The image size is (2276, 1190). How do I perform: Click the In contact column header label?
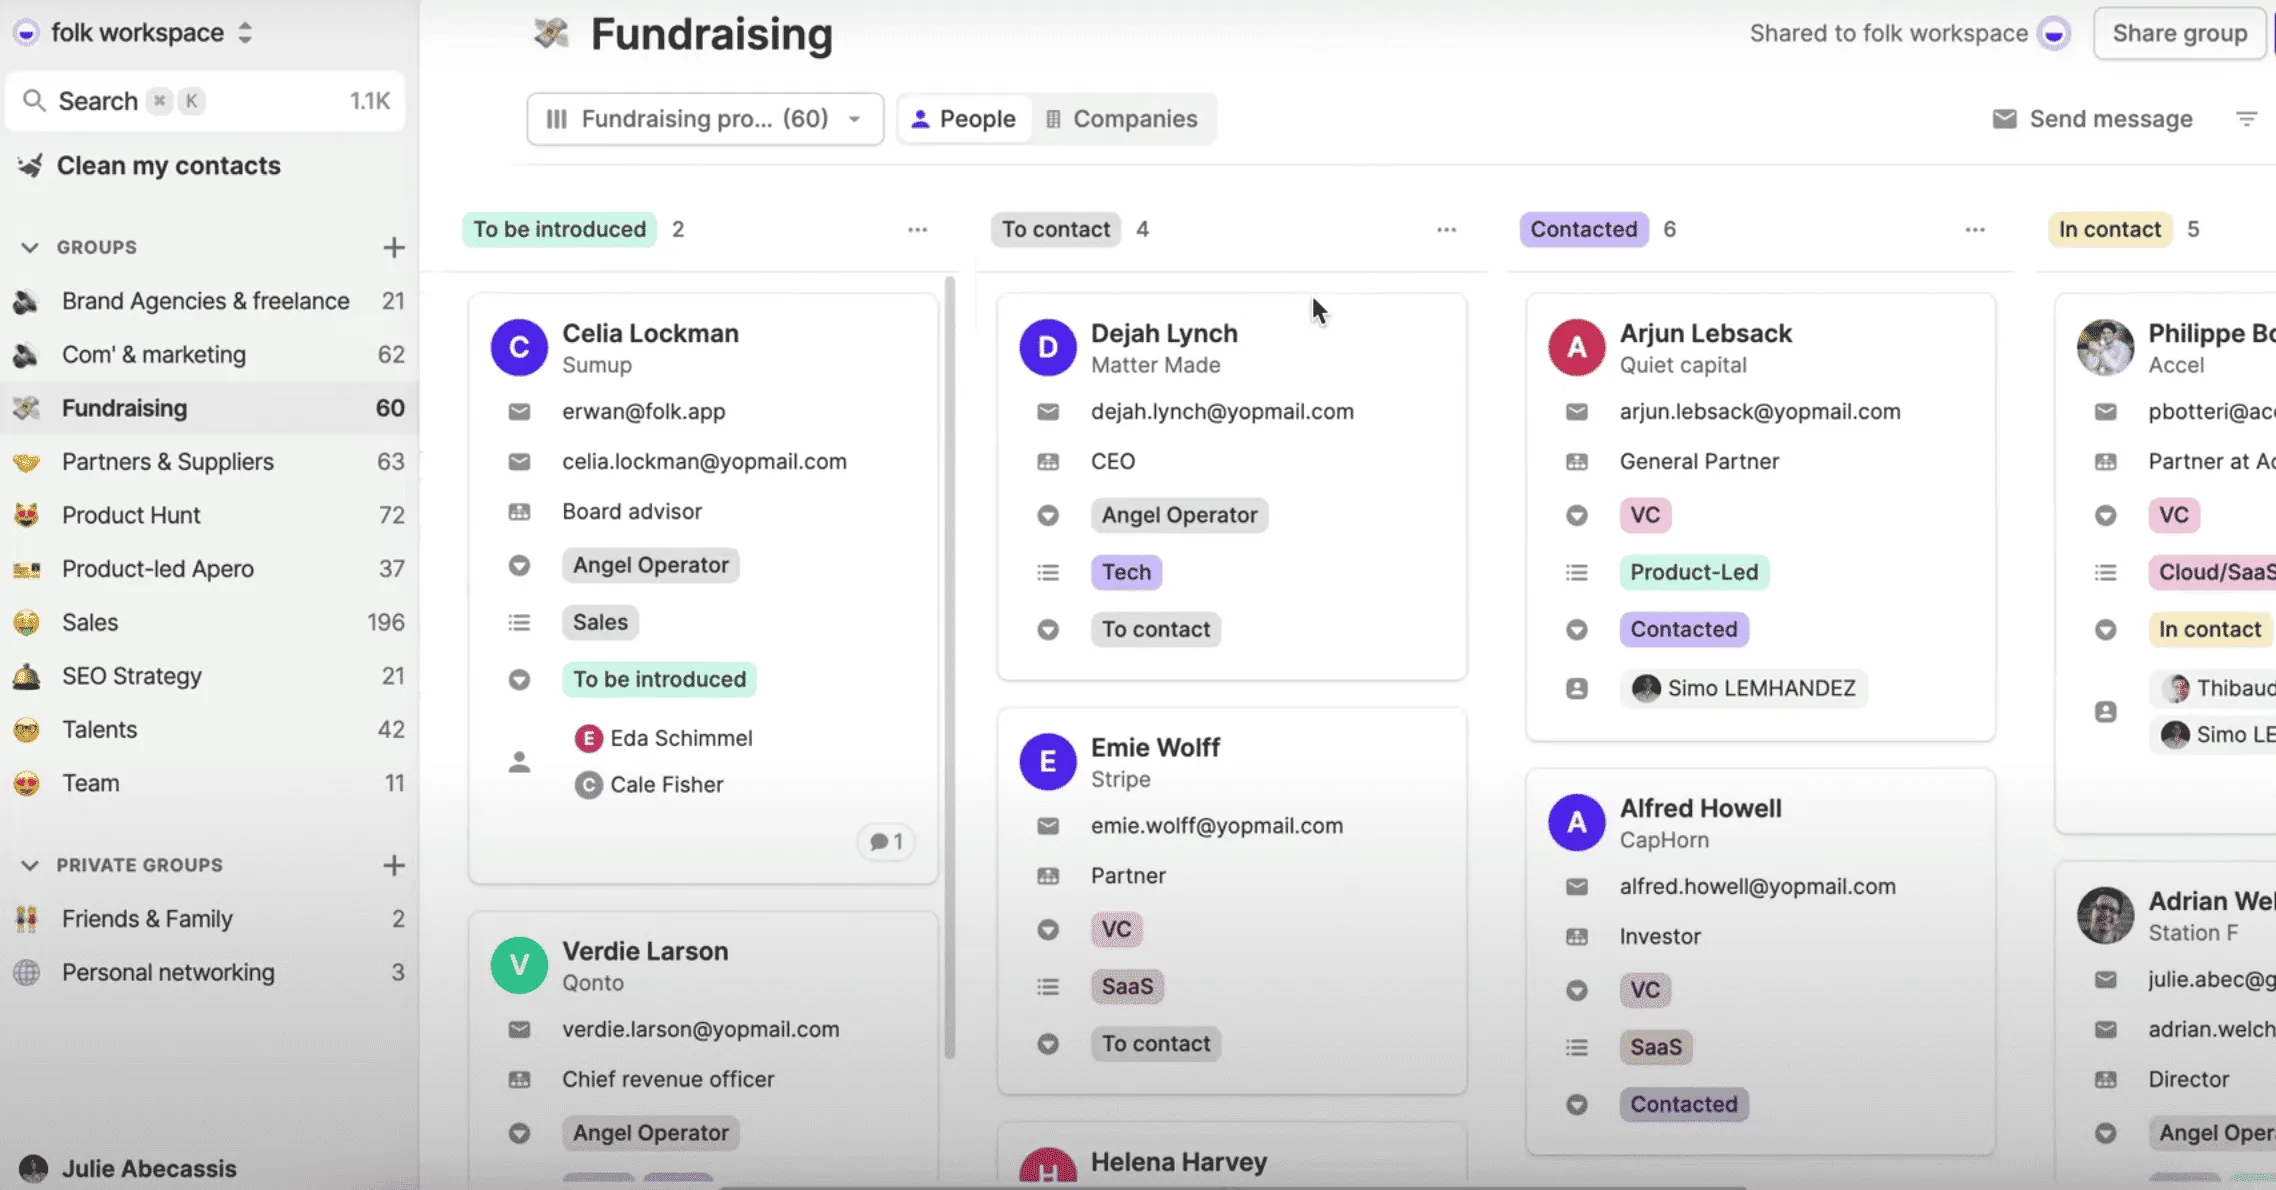click(x=2110, y=230)
